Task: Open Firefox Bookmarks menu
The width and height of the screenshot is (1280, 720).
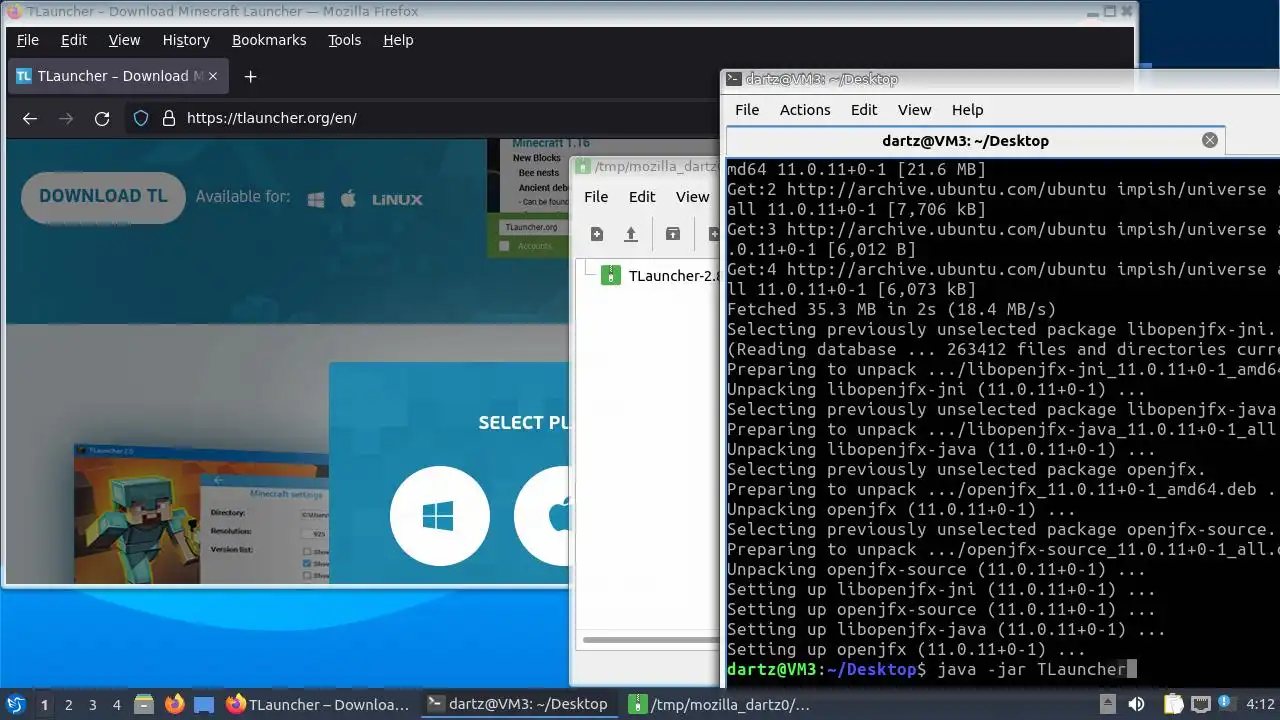Action: click(269, 40)
